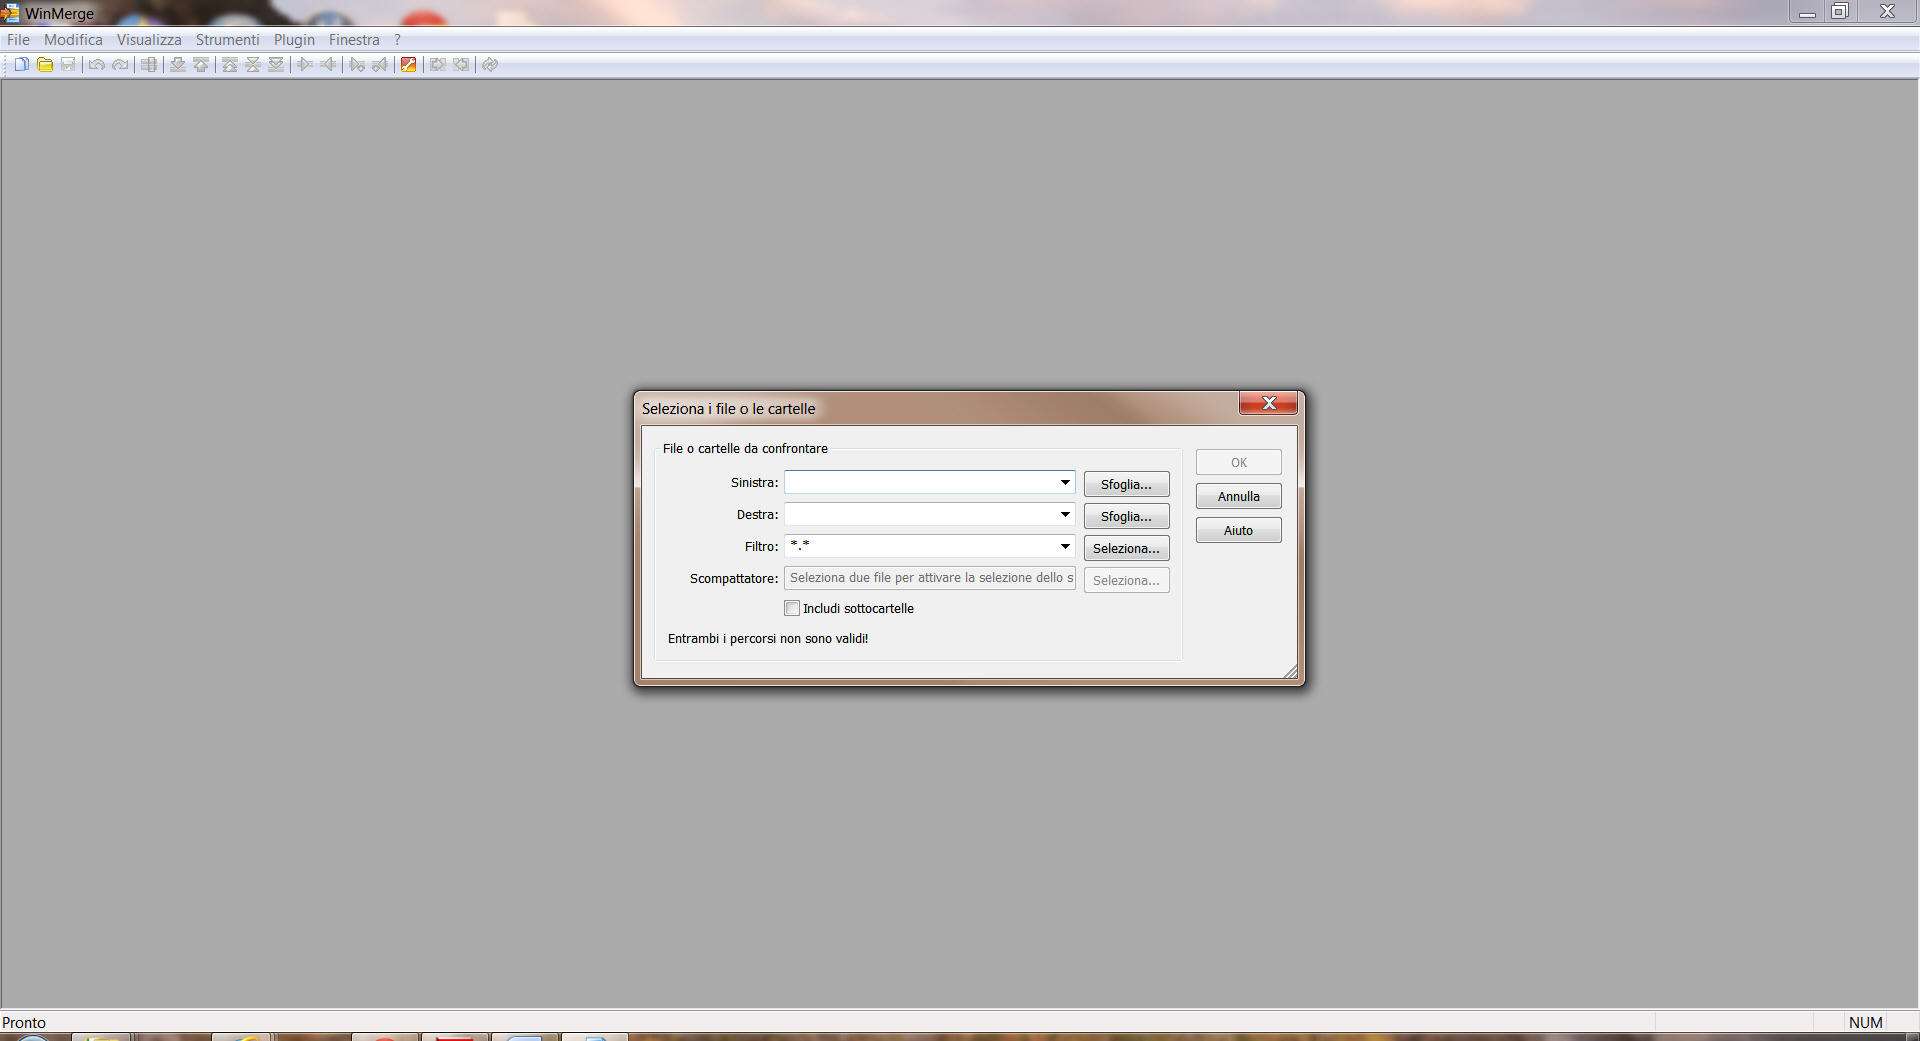Minimize the WinMerge window
The image size is (1920, 1041).
[x=1807, y=12]
